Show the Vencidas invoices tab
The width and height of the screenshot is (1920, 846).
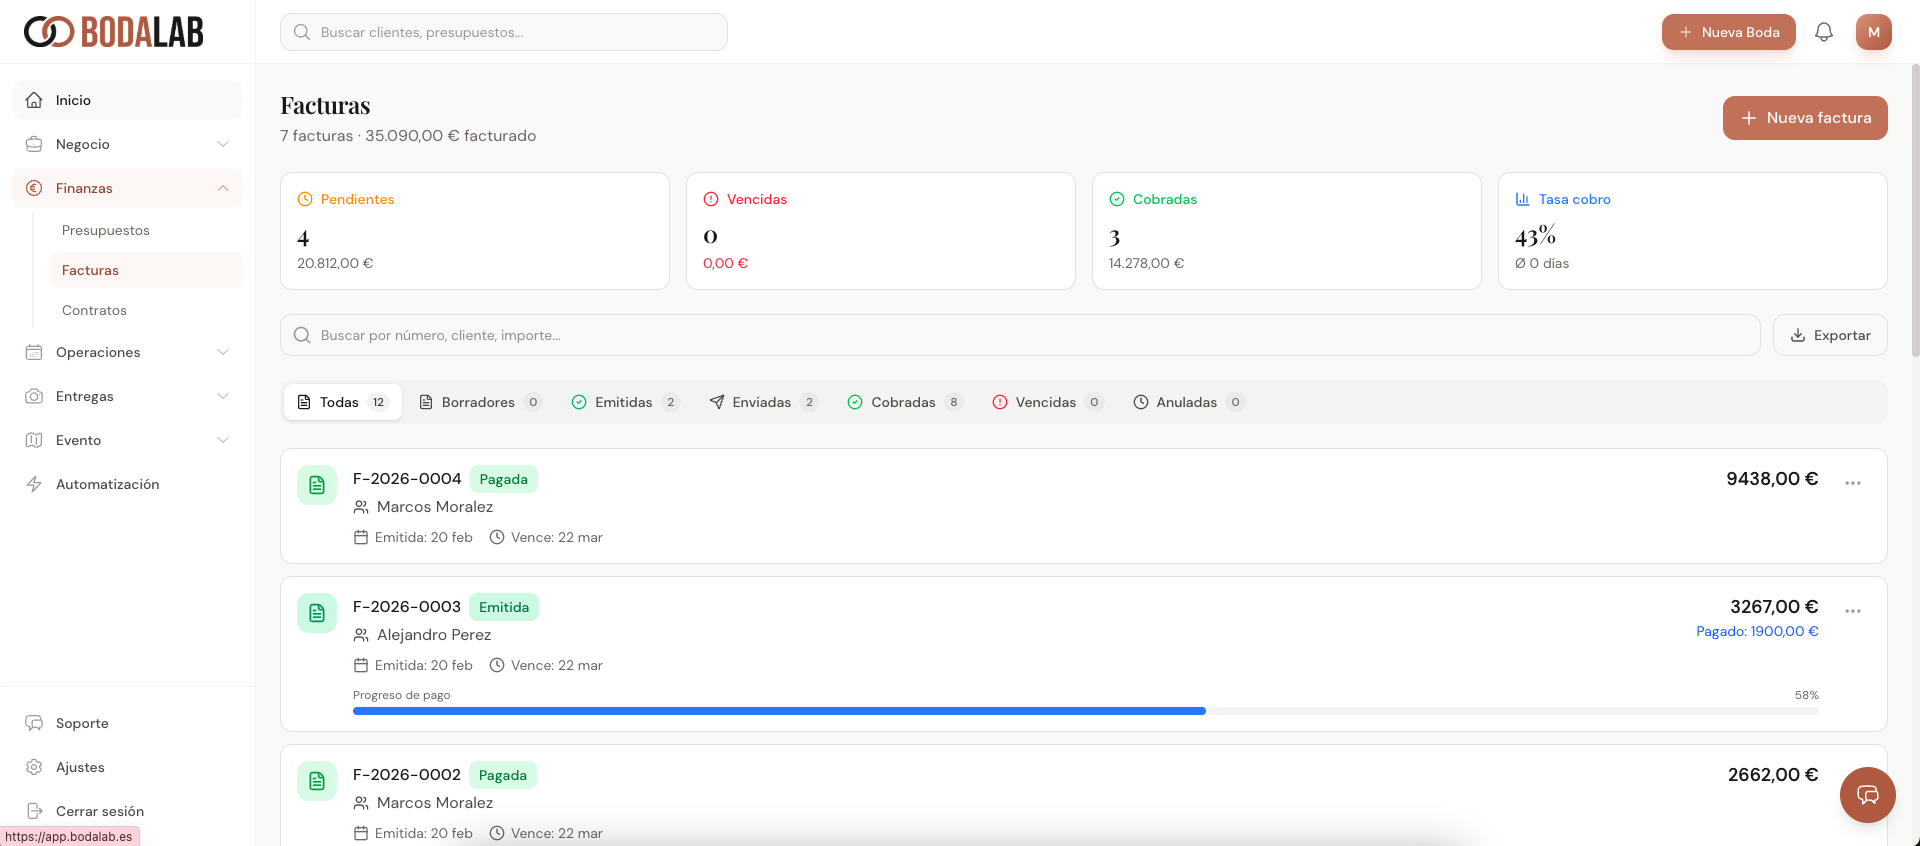(x=1045, y=402)
